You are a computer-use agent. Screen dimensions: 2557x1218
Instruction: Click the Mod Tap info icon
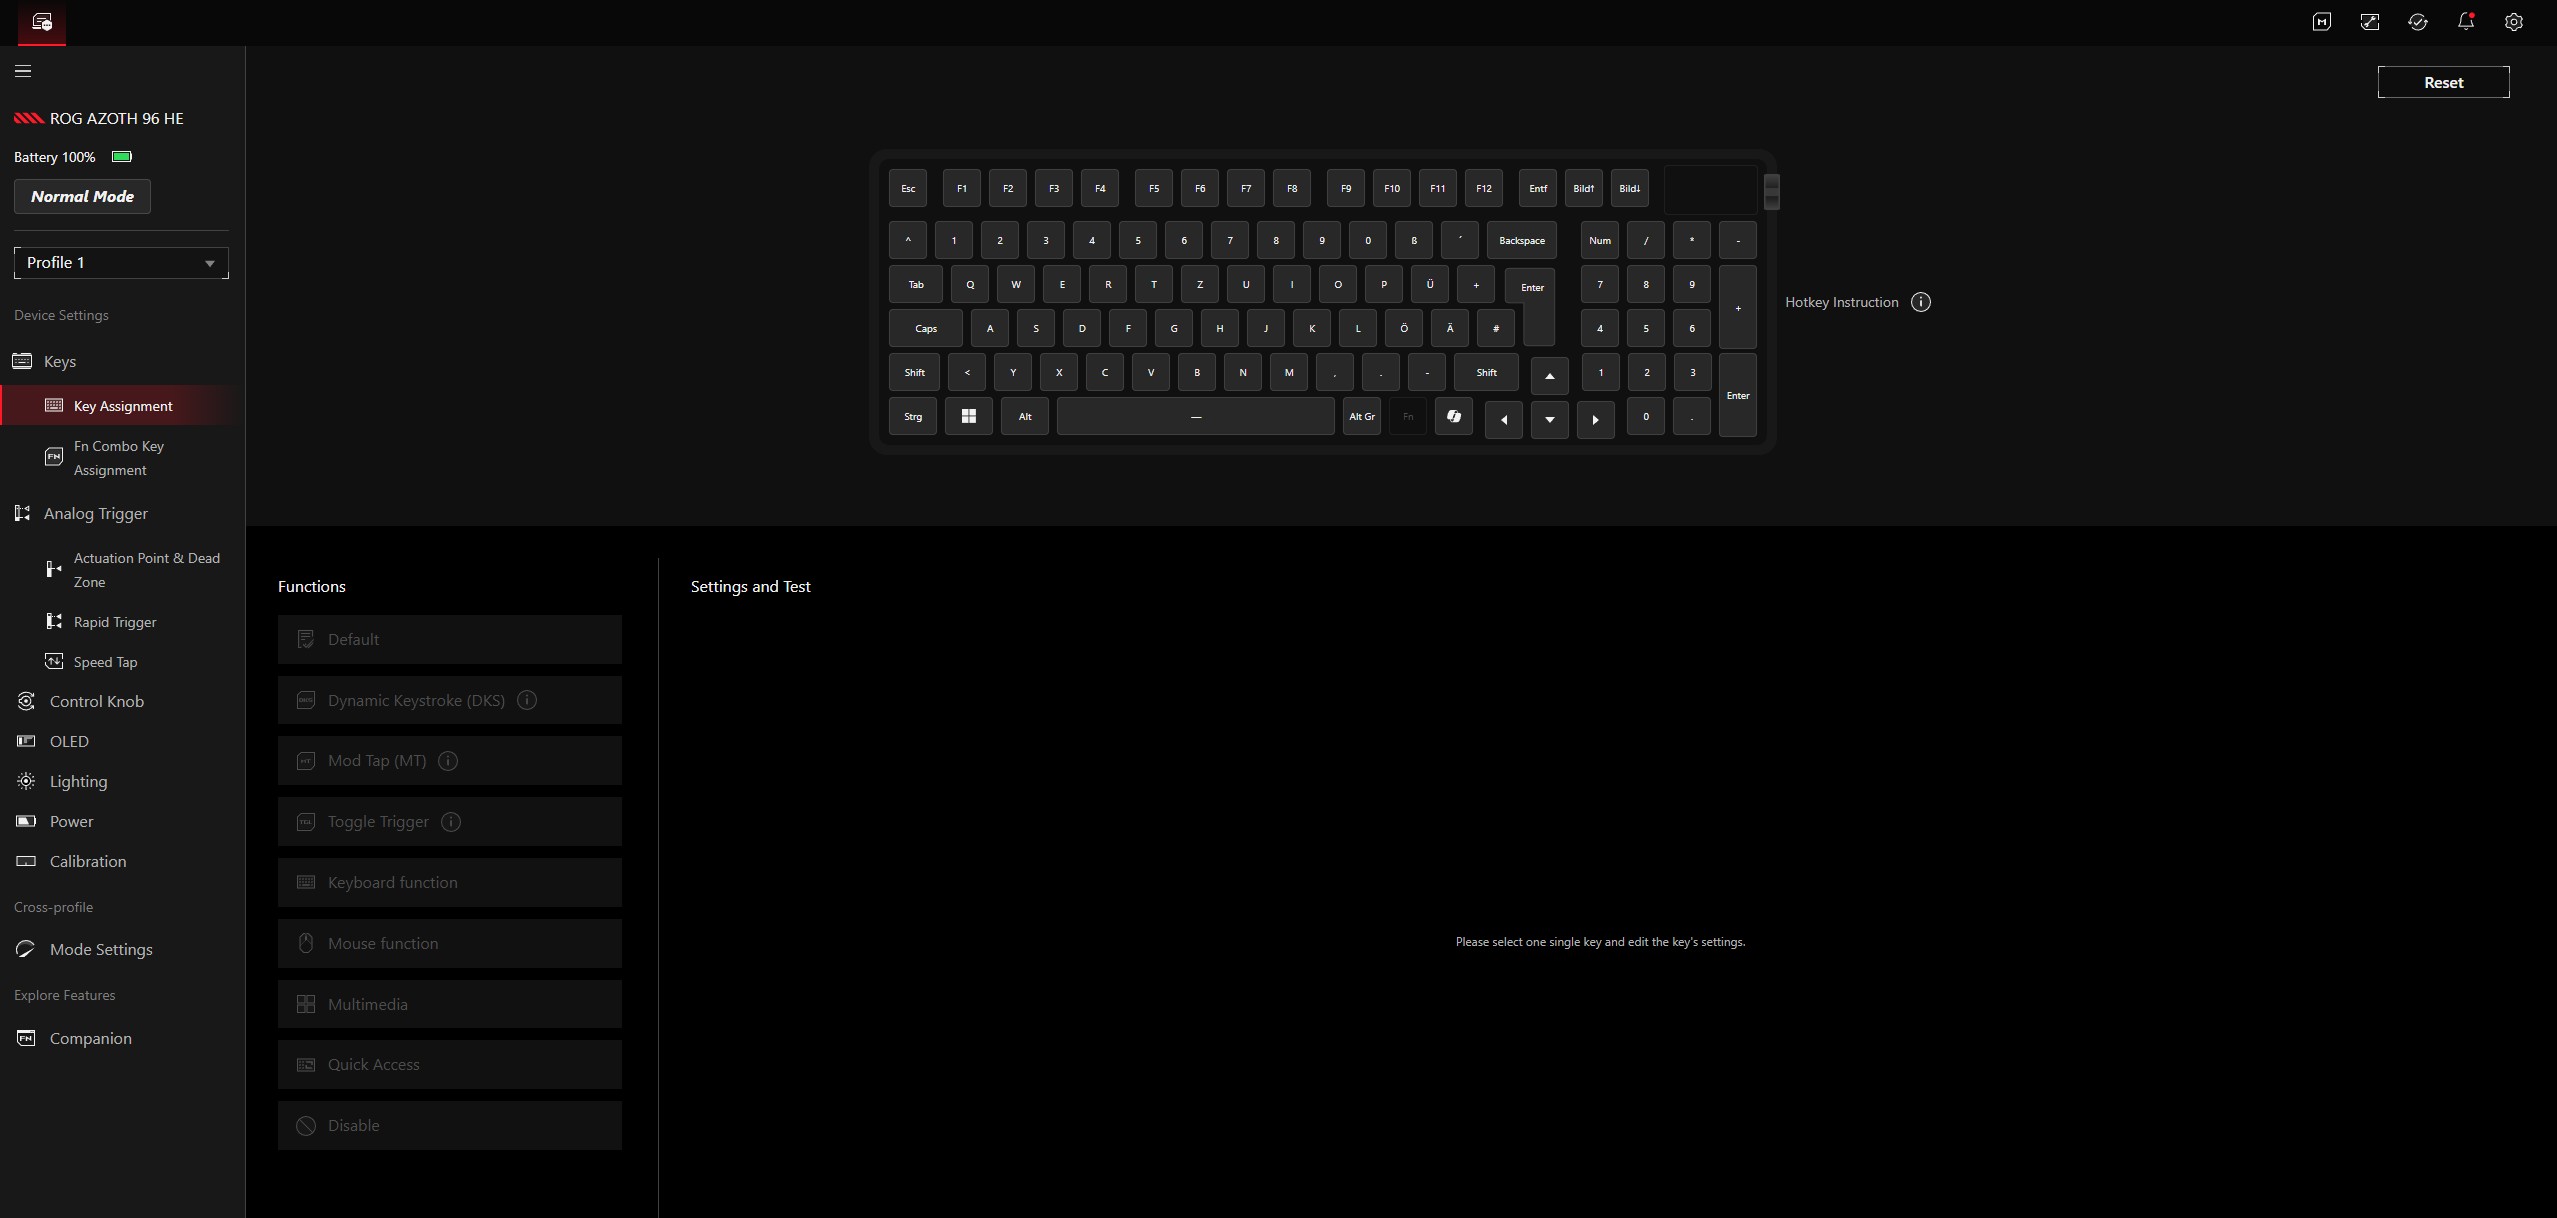pos(448,761)
